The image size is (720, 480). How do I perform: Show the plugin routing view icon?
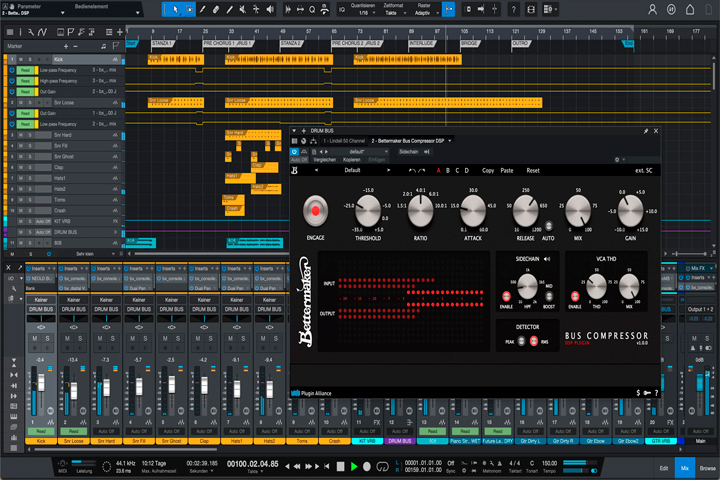[x=313, y=141]
